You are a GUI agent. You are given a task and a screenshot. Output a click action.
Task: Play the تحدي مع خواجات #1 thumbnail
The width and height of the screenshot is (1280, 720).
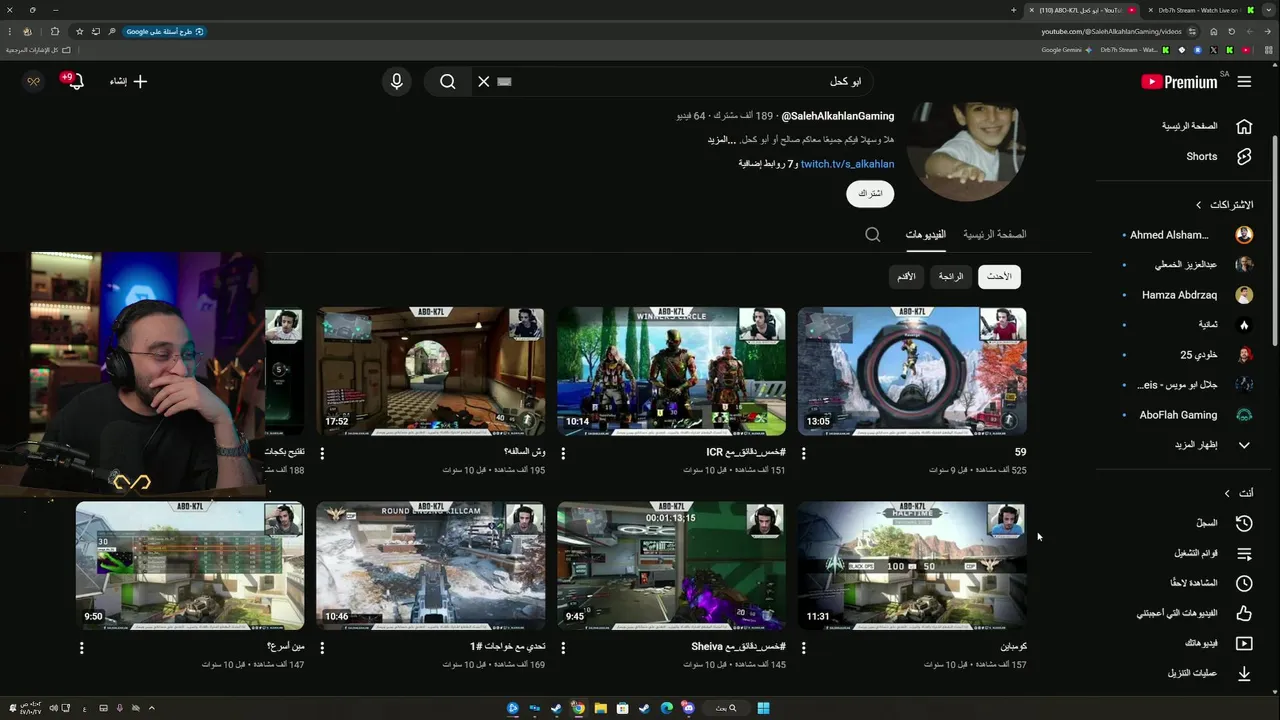(x=431, y=566)
